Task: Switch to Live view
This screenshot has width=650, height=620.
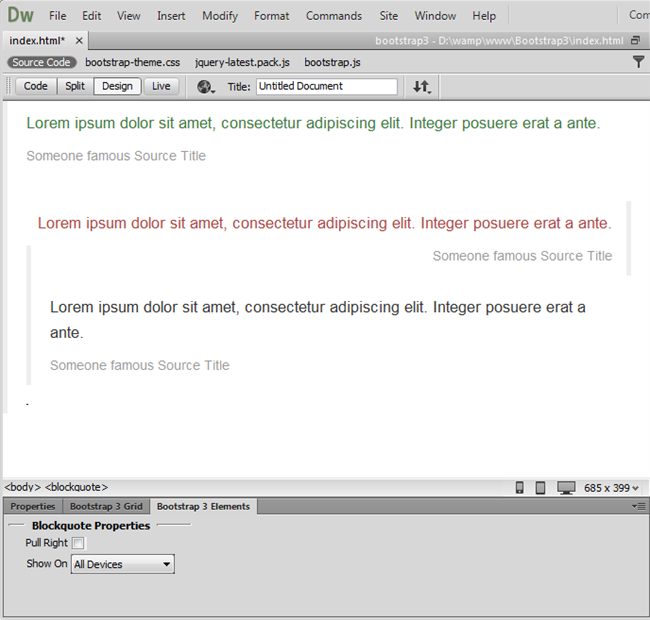Action: pos(161,86)
